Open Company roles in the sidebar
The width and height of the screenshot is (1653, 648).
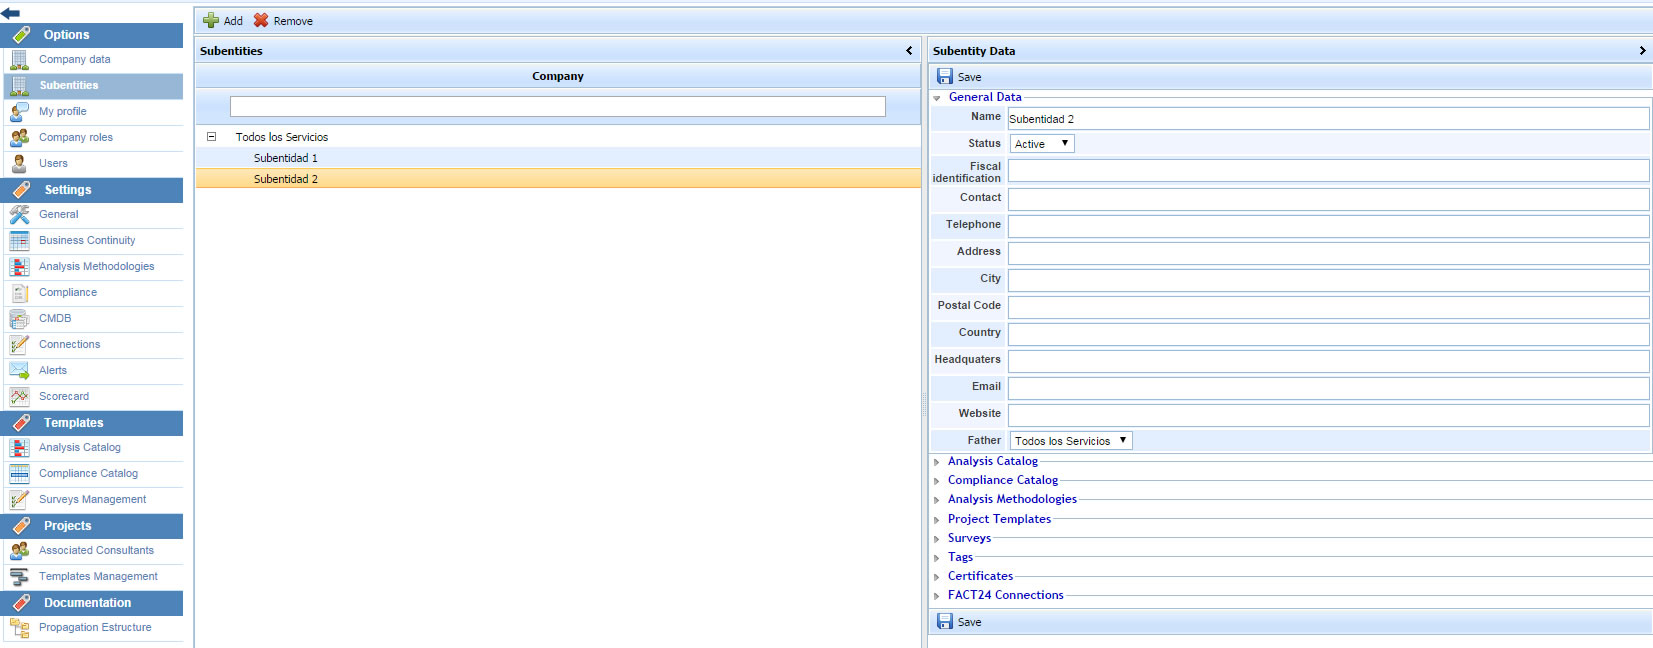[x=75, y=138]
